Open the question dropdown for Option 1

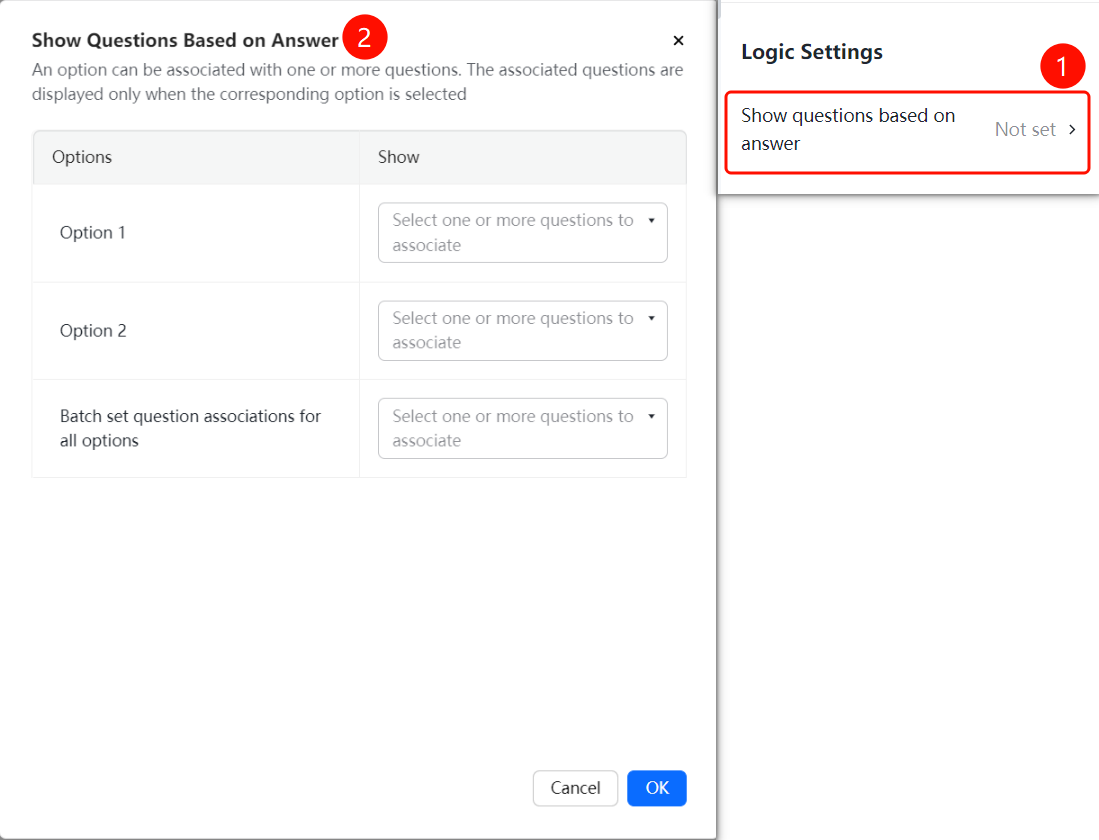pyautogui.click(x=522, y=233)
